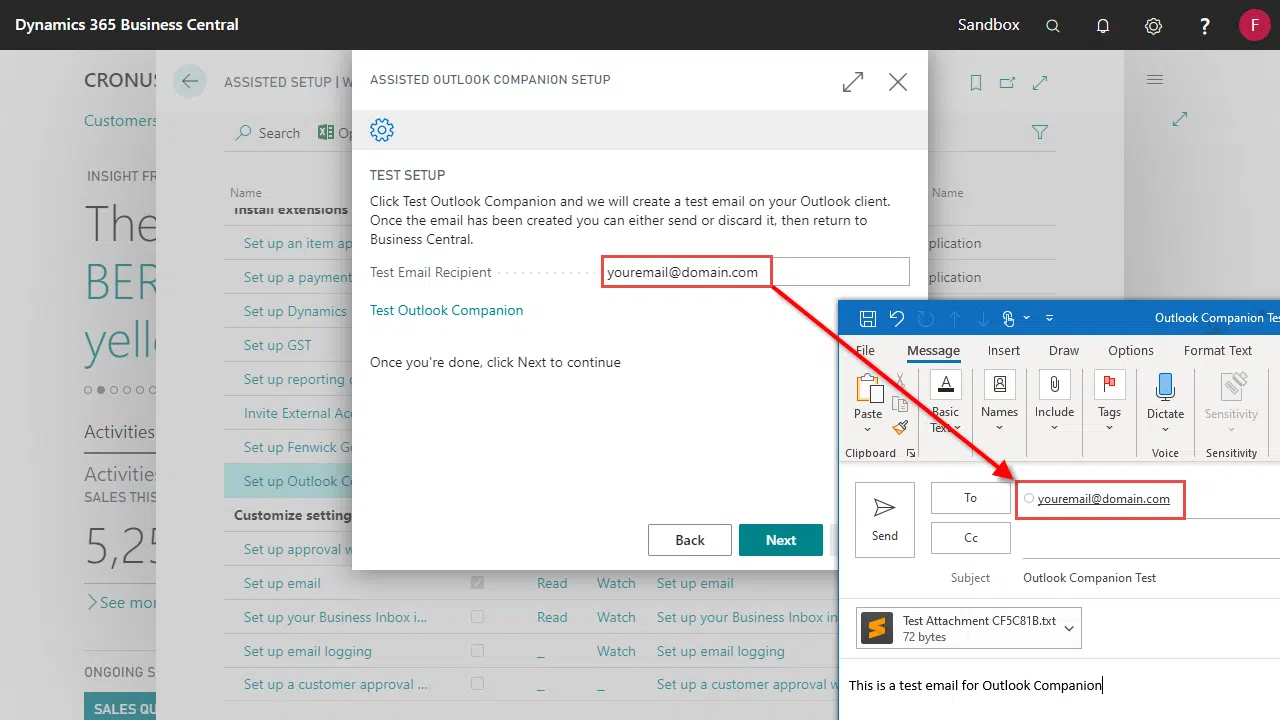This screenshot has width=1280, height=720.
Task: Open the Settings gear in the header
Action: pyautogui.click(x=1153, y=26)
